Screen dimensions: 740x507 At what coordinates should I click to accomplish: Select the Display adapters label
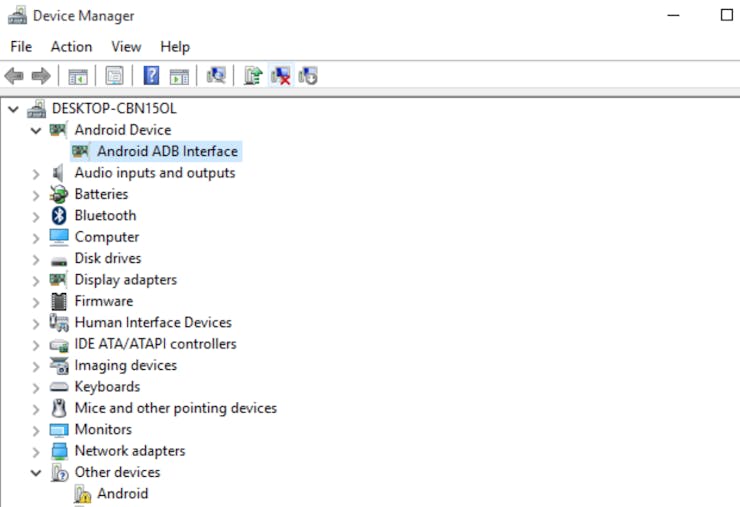(x=126, y=279)
